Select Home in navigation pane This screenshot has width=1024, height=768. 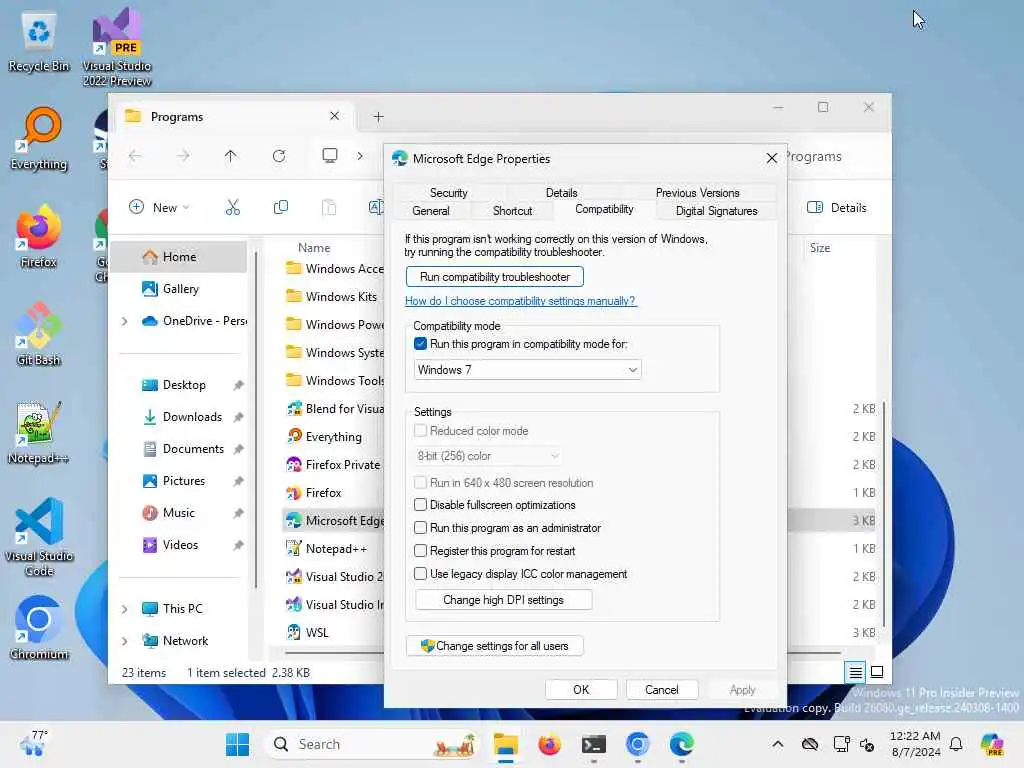[179, 257]
